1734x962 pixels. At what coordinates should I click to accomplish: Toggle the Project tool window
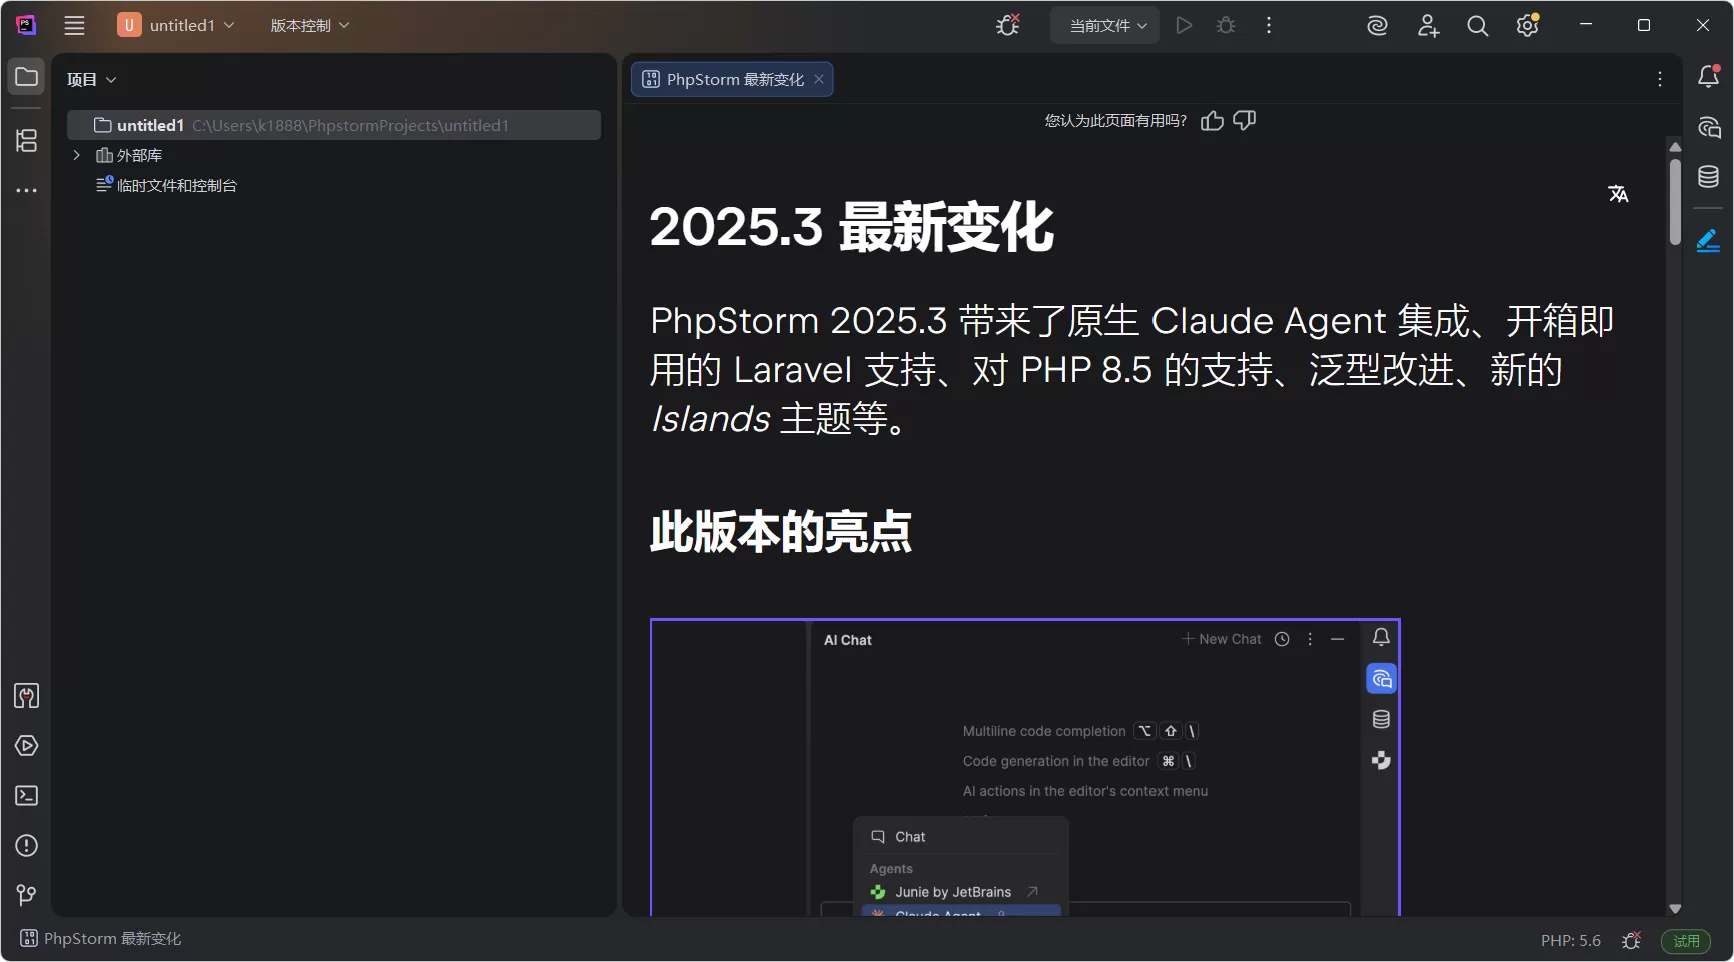[x=26, y=76]
